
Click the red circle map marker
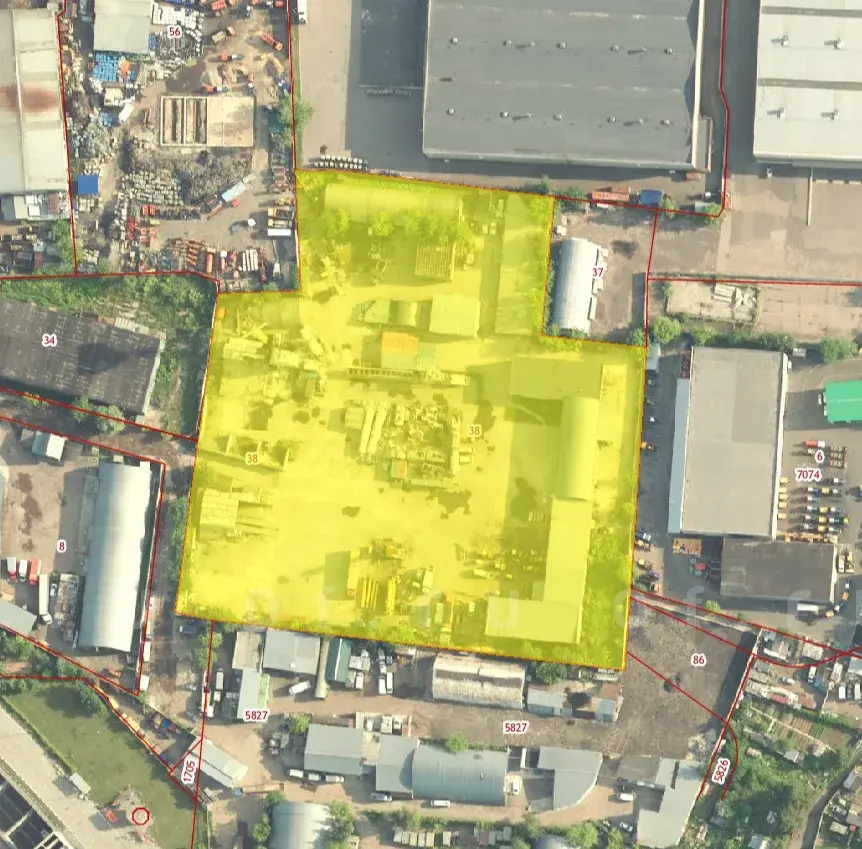click(x=140, y=816)
